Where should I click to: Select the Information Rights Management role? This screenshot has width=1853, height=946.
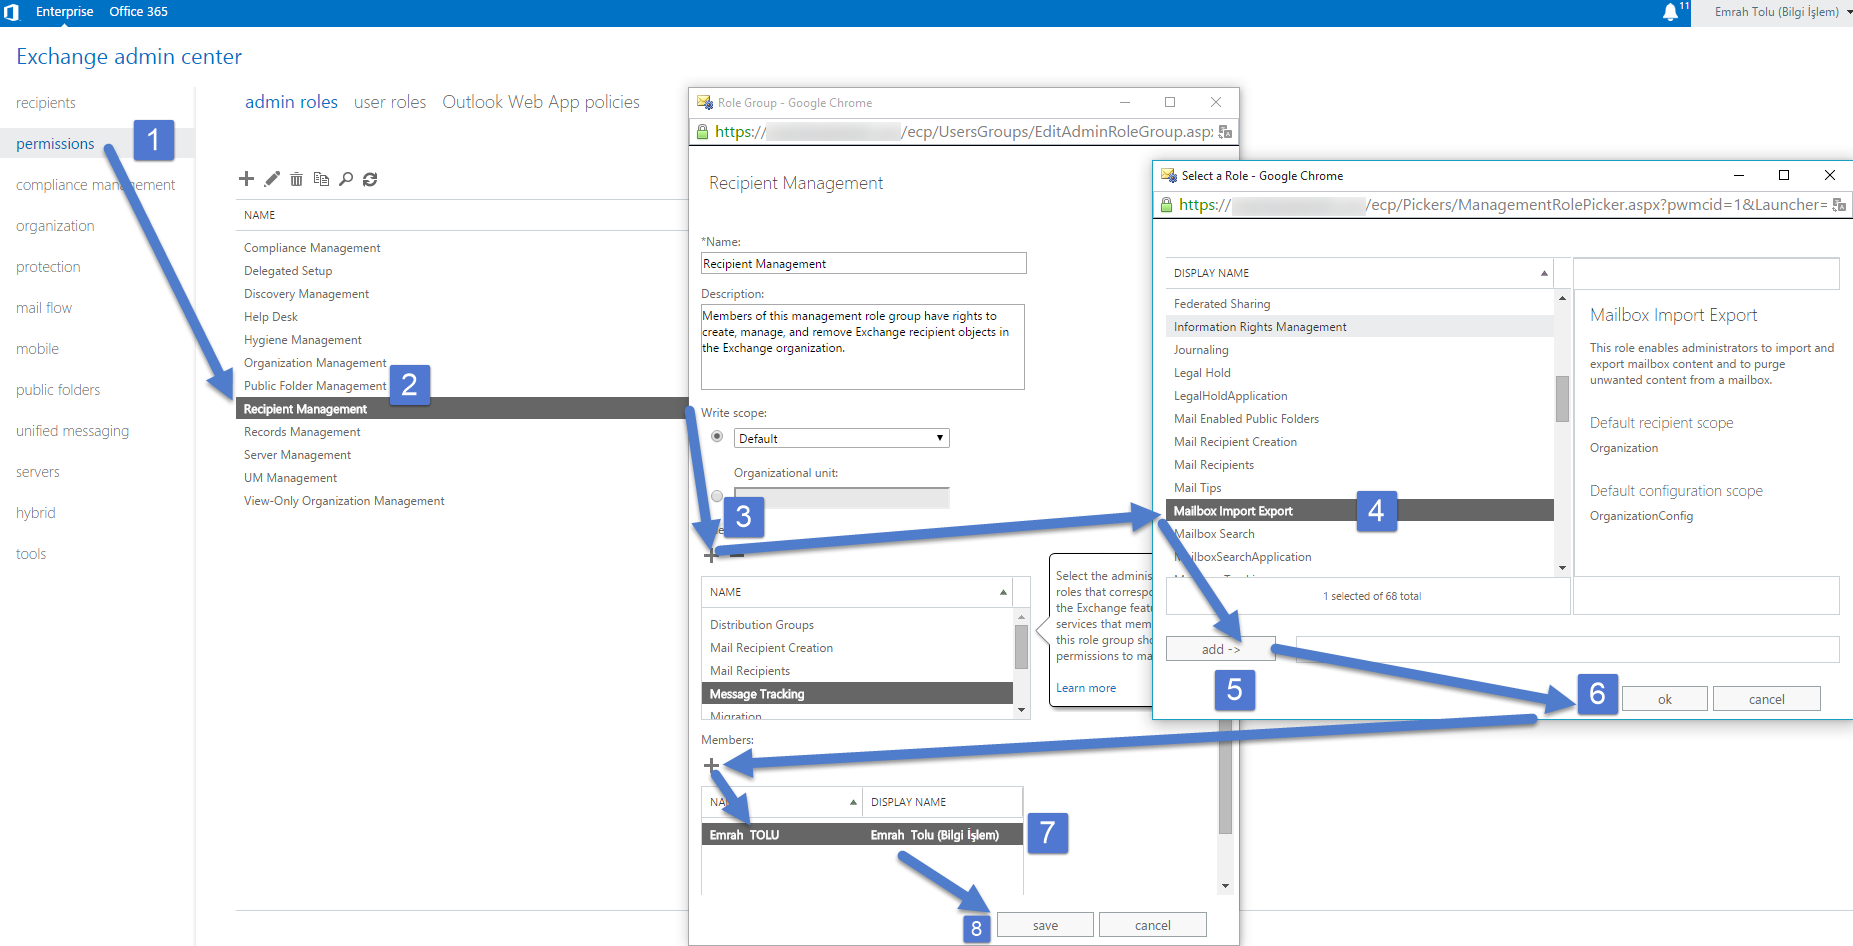[1360, 327]
